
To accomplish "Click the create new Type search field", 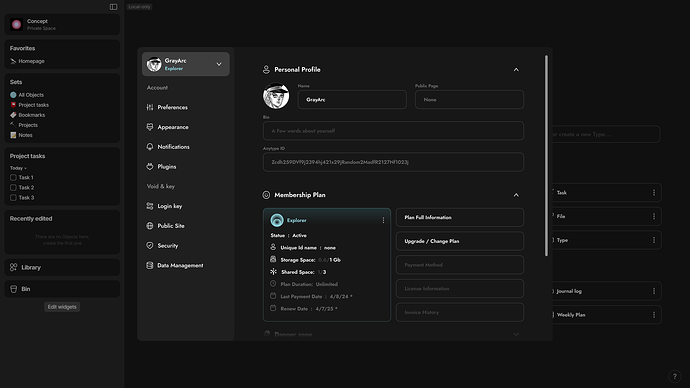I will tap(606, 134).
